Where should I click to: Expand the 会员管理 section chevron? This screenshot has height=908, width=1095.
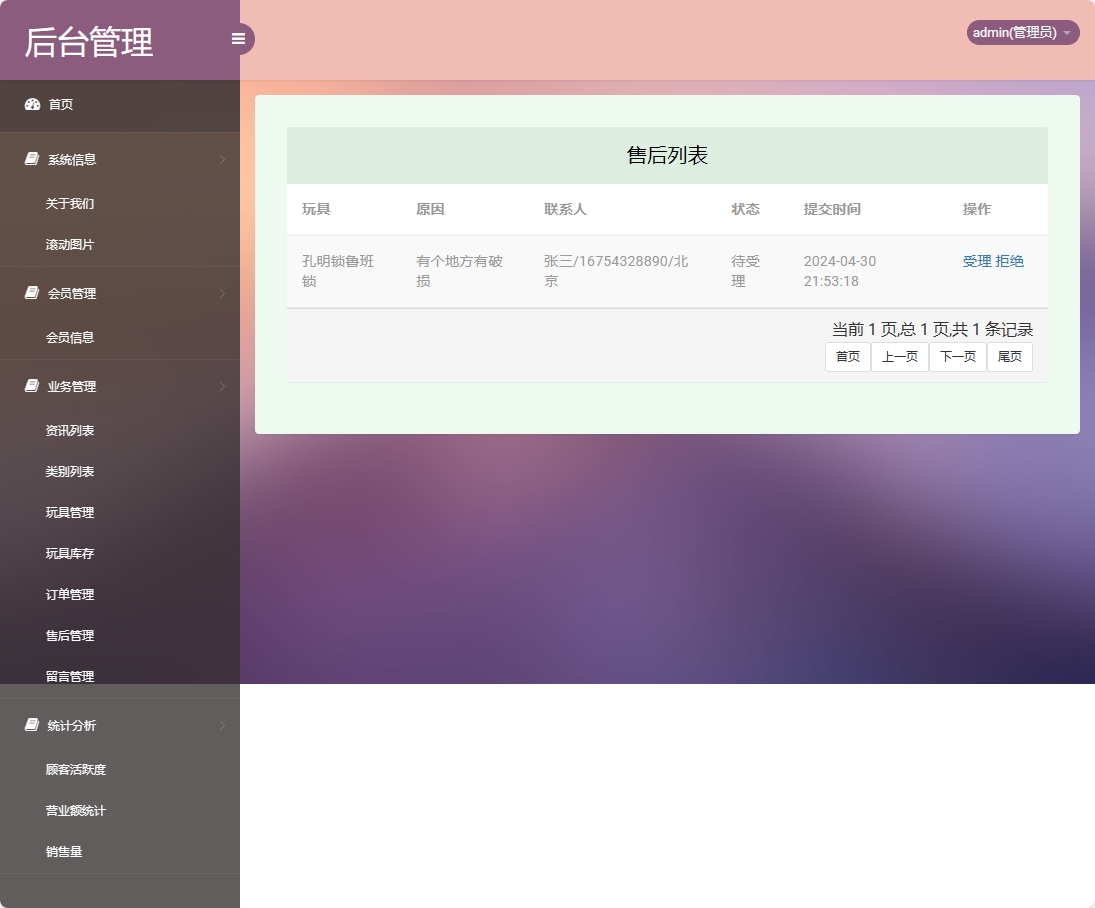(221, 292)
